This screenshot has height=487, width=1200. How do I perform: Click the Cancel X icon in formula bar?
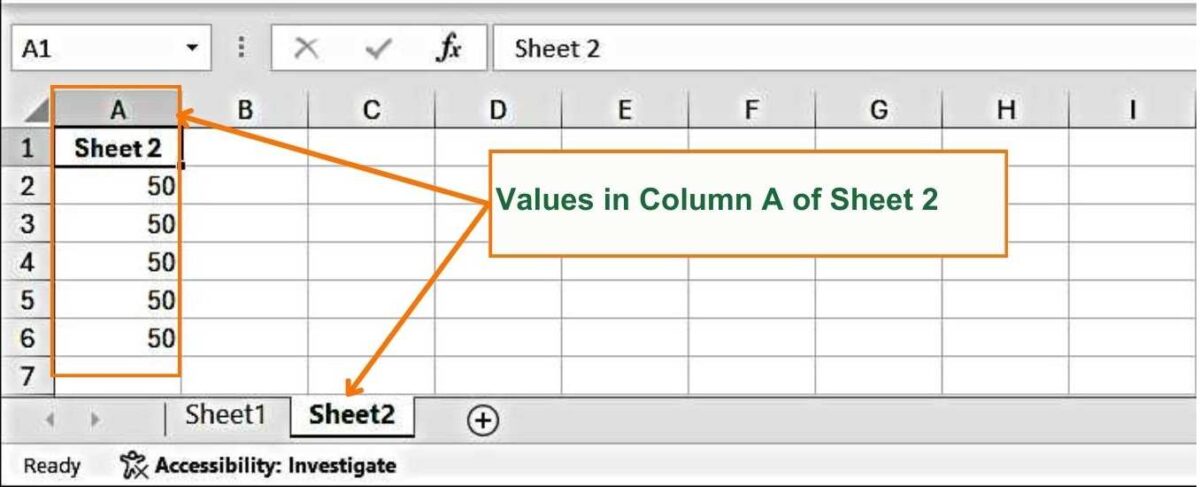click(307, 49)
